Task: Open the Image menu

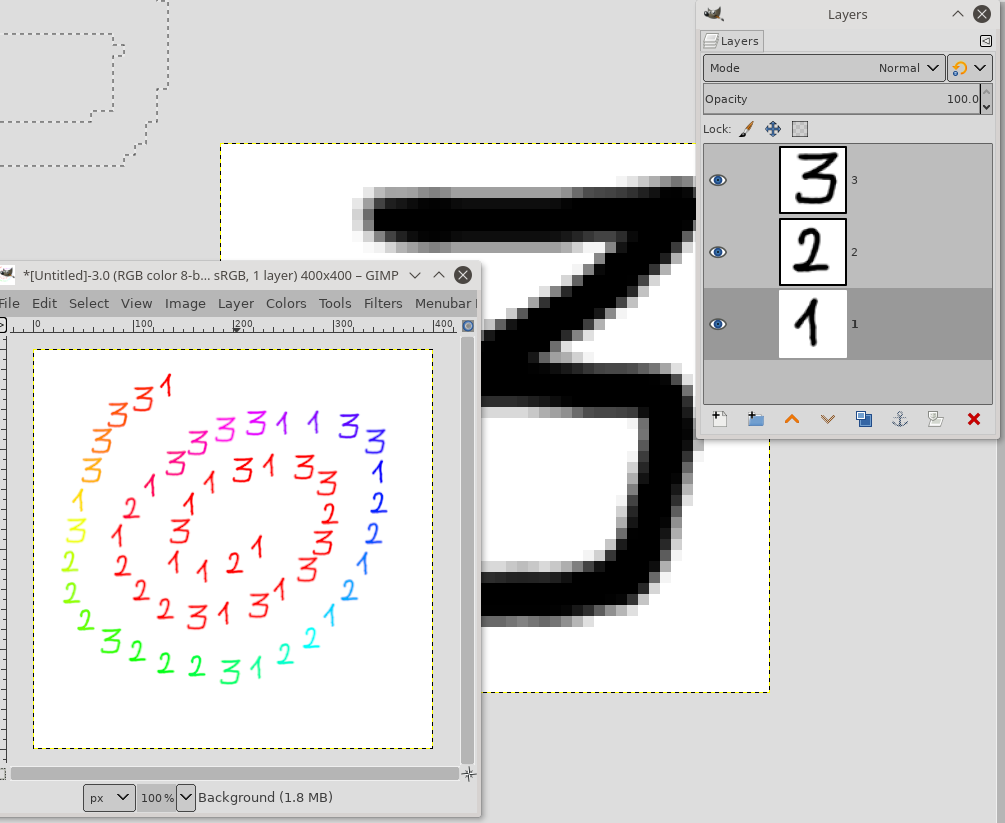Action: [185, 303]
